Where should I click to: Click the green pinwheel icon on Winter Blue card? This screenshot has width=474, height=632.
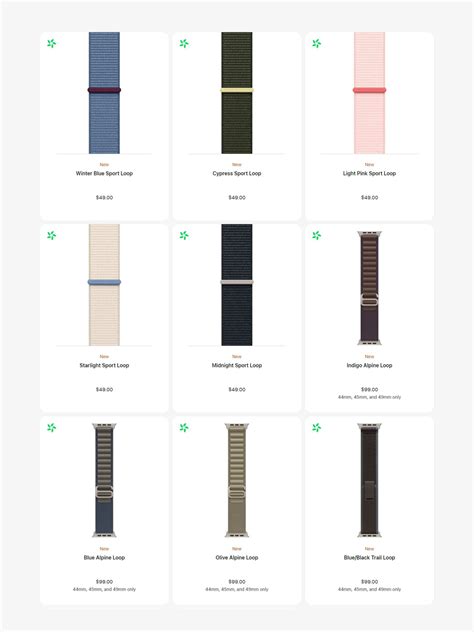[x=52, y=43]
